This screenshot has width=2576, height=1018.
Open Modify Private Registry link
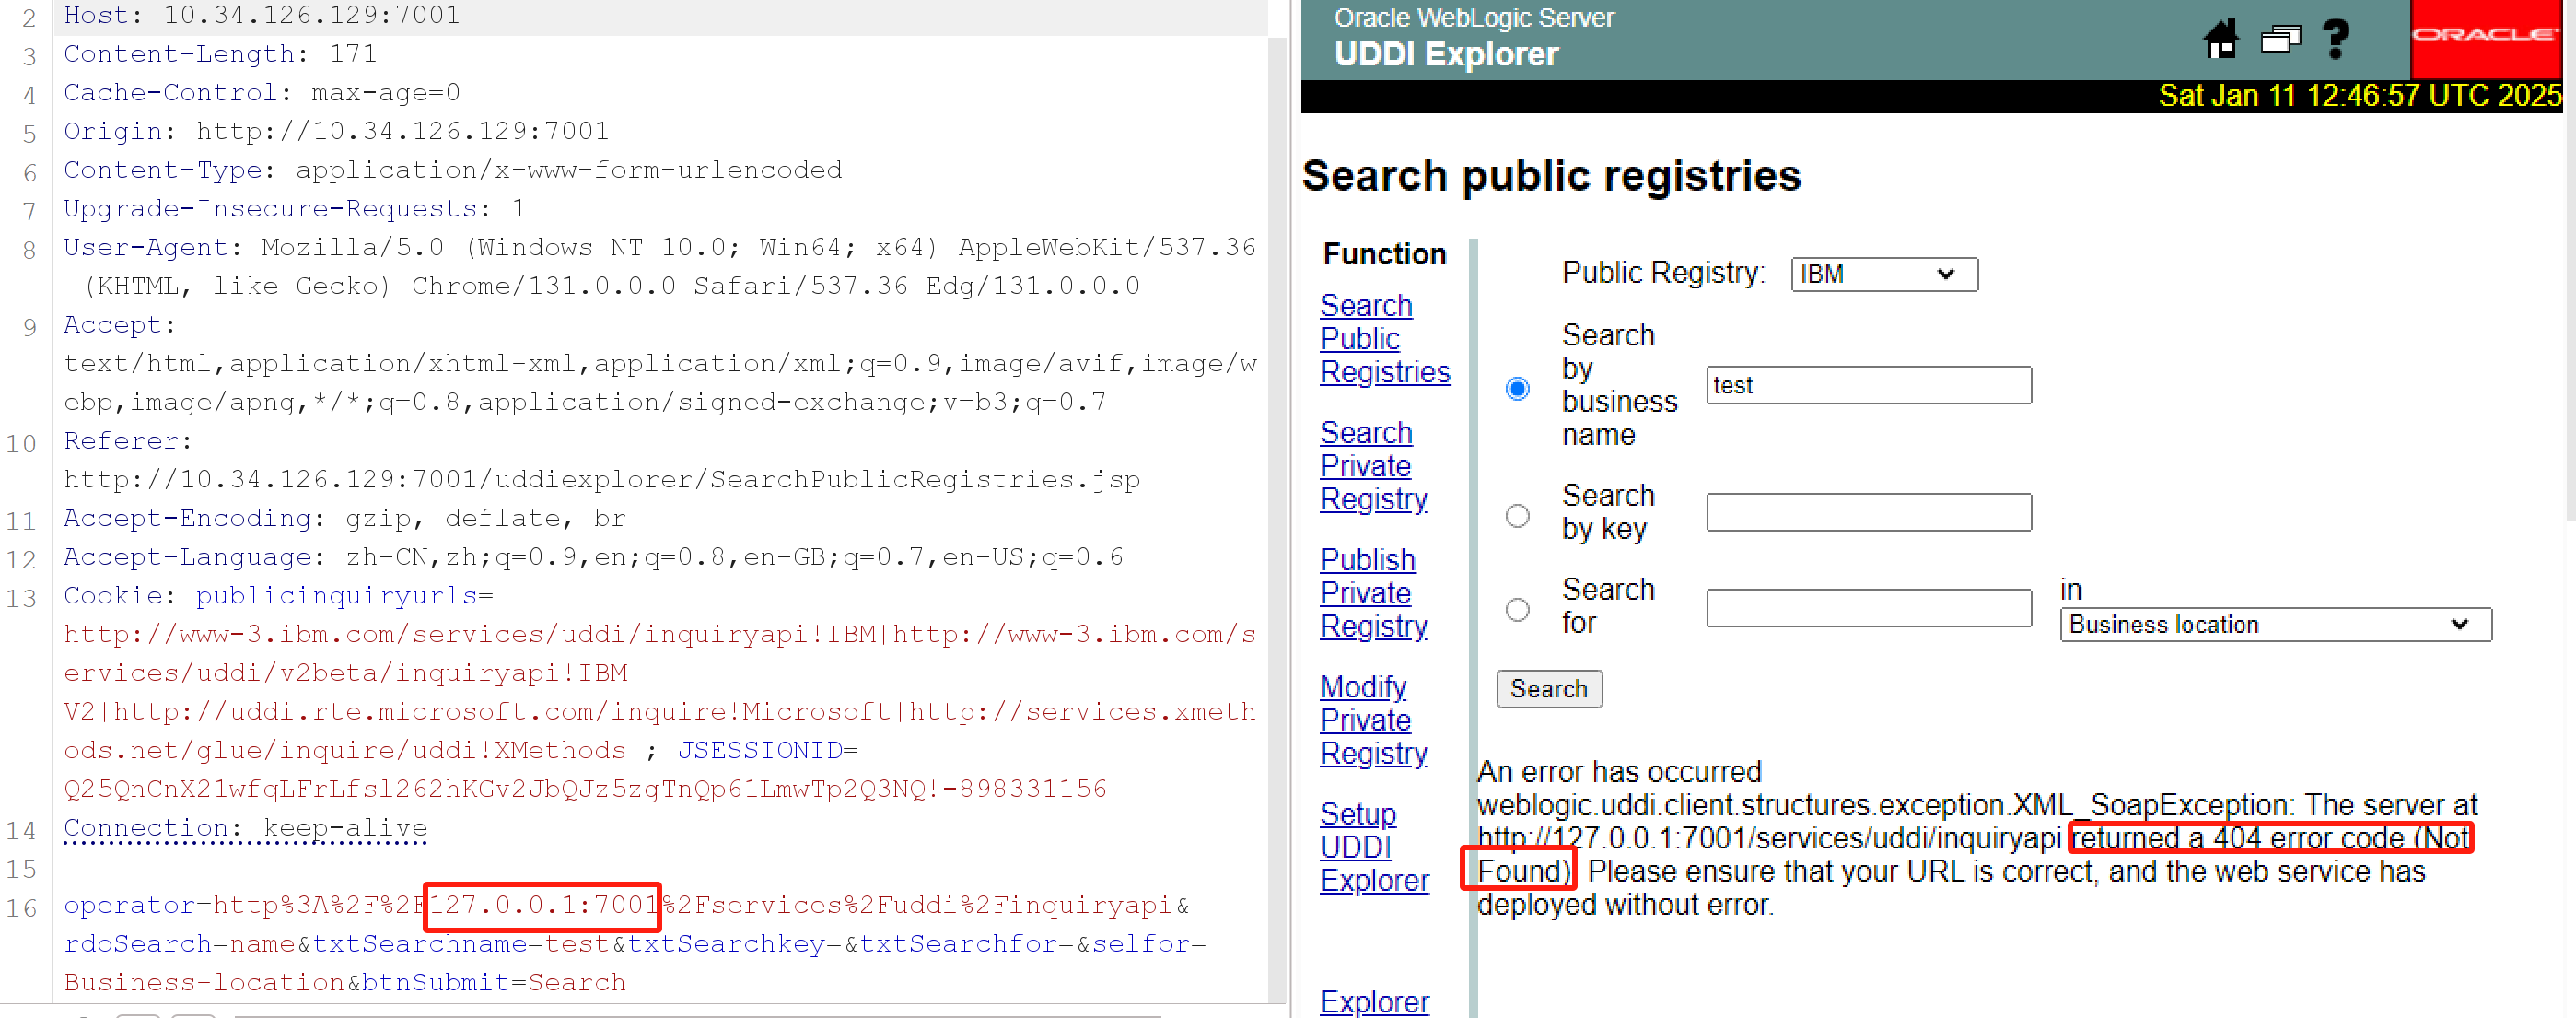point(1373,720)
